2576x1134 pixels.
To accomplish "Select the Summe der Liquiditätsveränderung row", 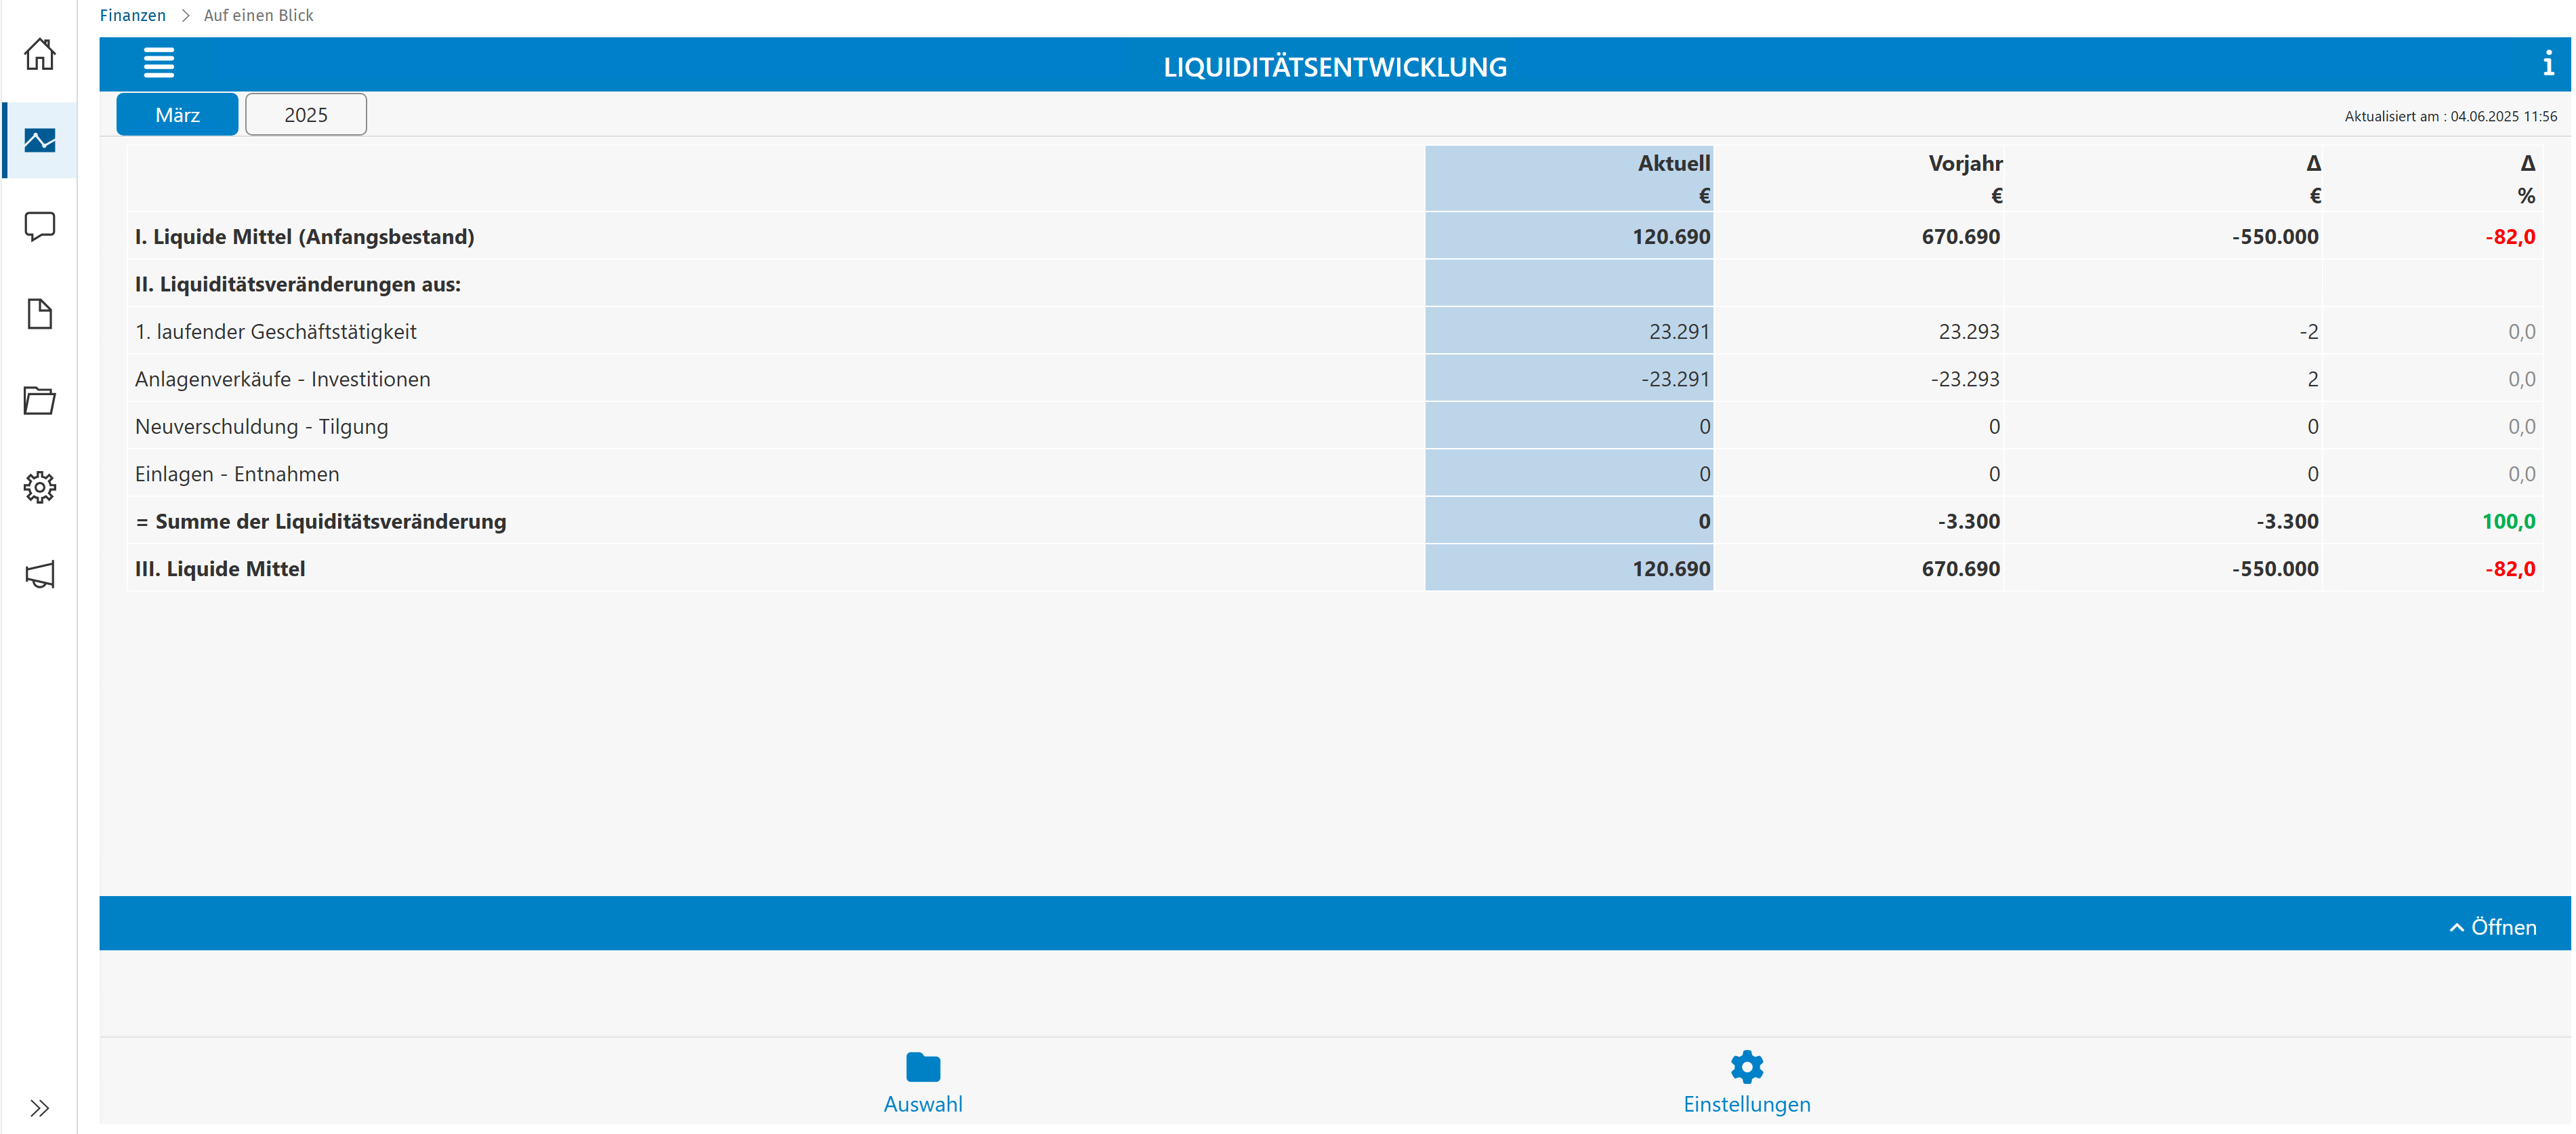I will pyautogui.click(x=330, y=522).
